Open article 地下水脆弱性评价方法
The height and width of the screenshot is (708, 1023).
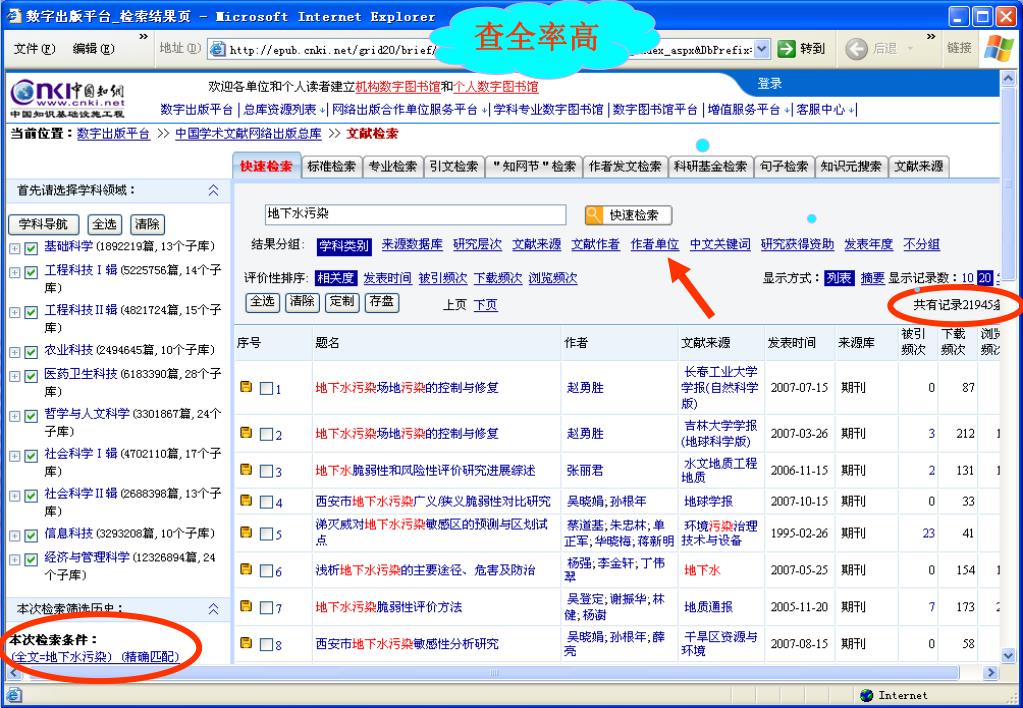click(388, 607)
